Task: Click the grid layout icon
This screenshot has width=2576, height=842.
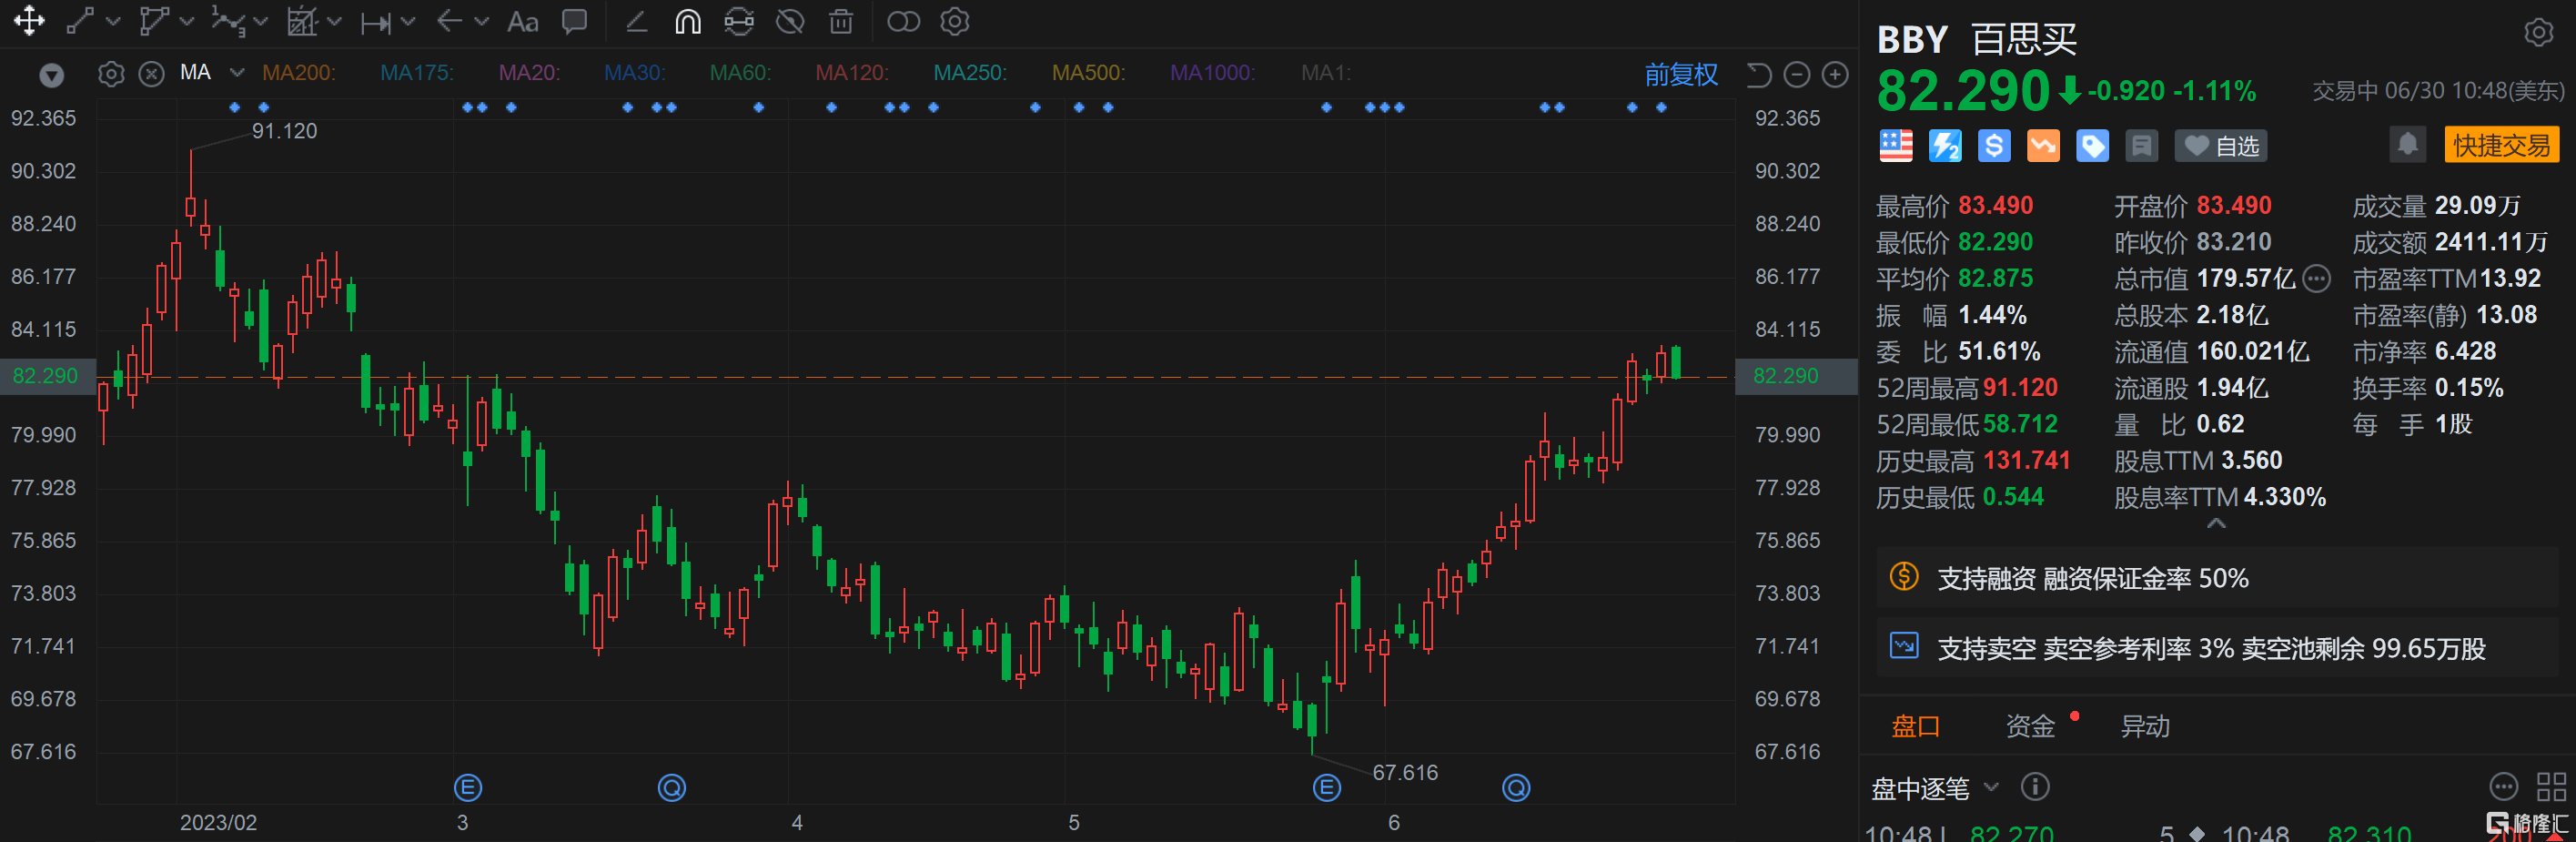Action: pyautogui.click(x=2551, y=787)
